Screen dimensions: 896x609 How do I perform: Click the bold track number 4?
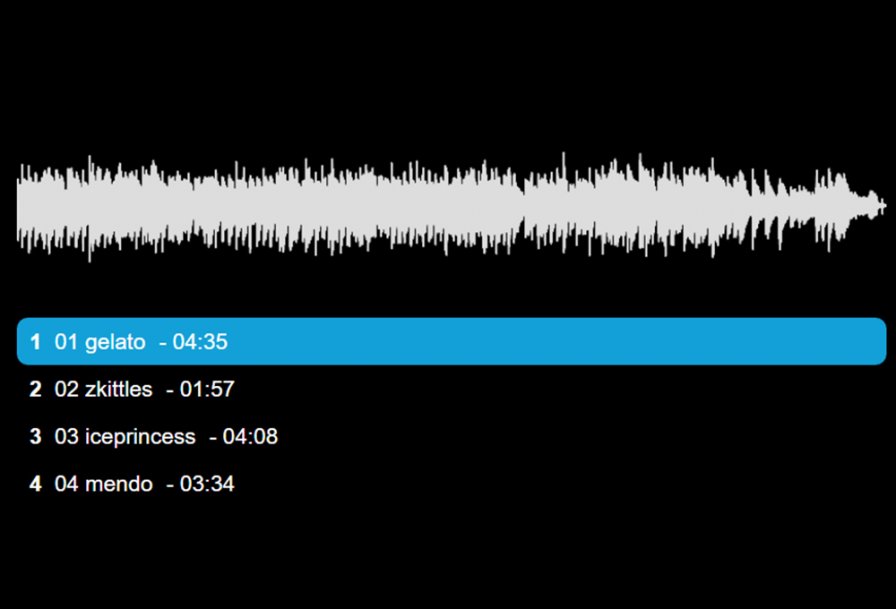tap(35, 484)
